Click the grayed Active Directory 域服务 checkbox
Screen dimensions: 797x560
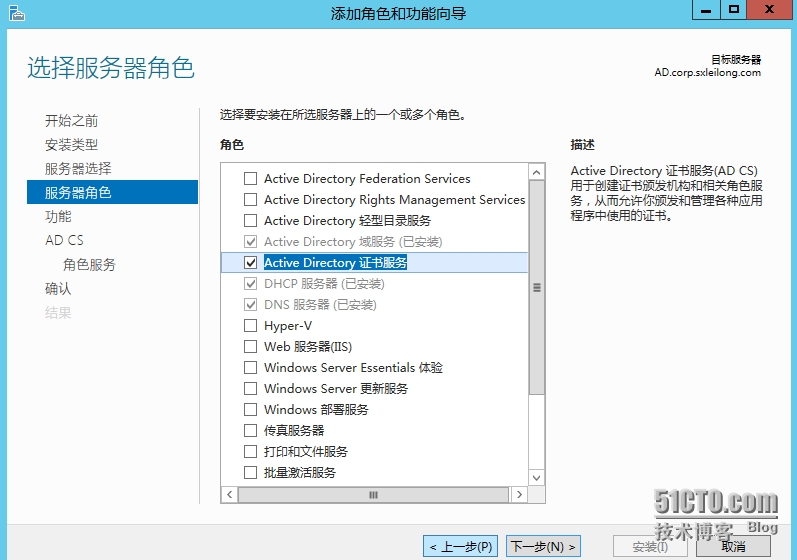pos(251,241)
